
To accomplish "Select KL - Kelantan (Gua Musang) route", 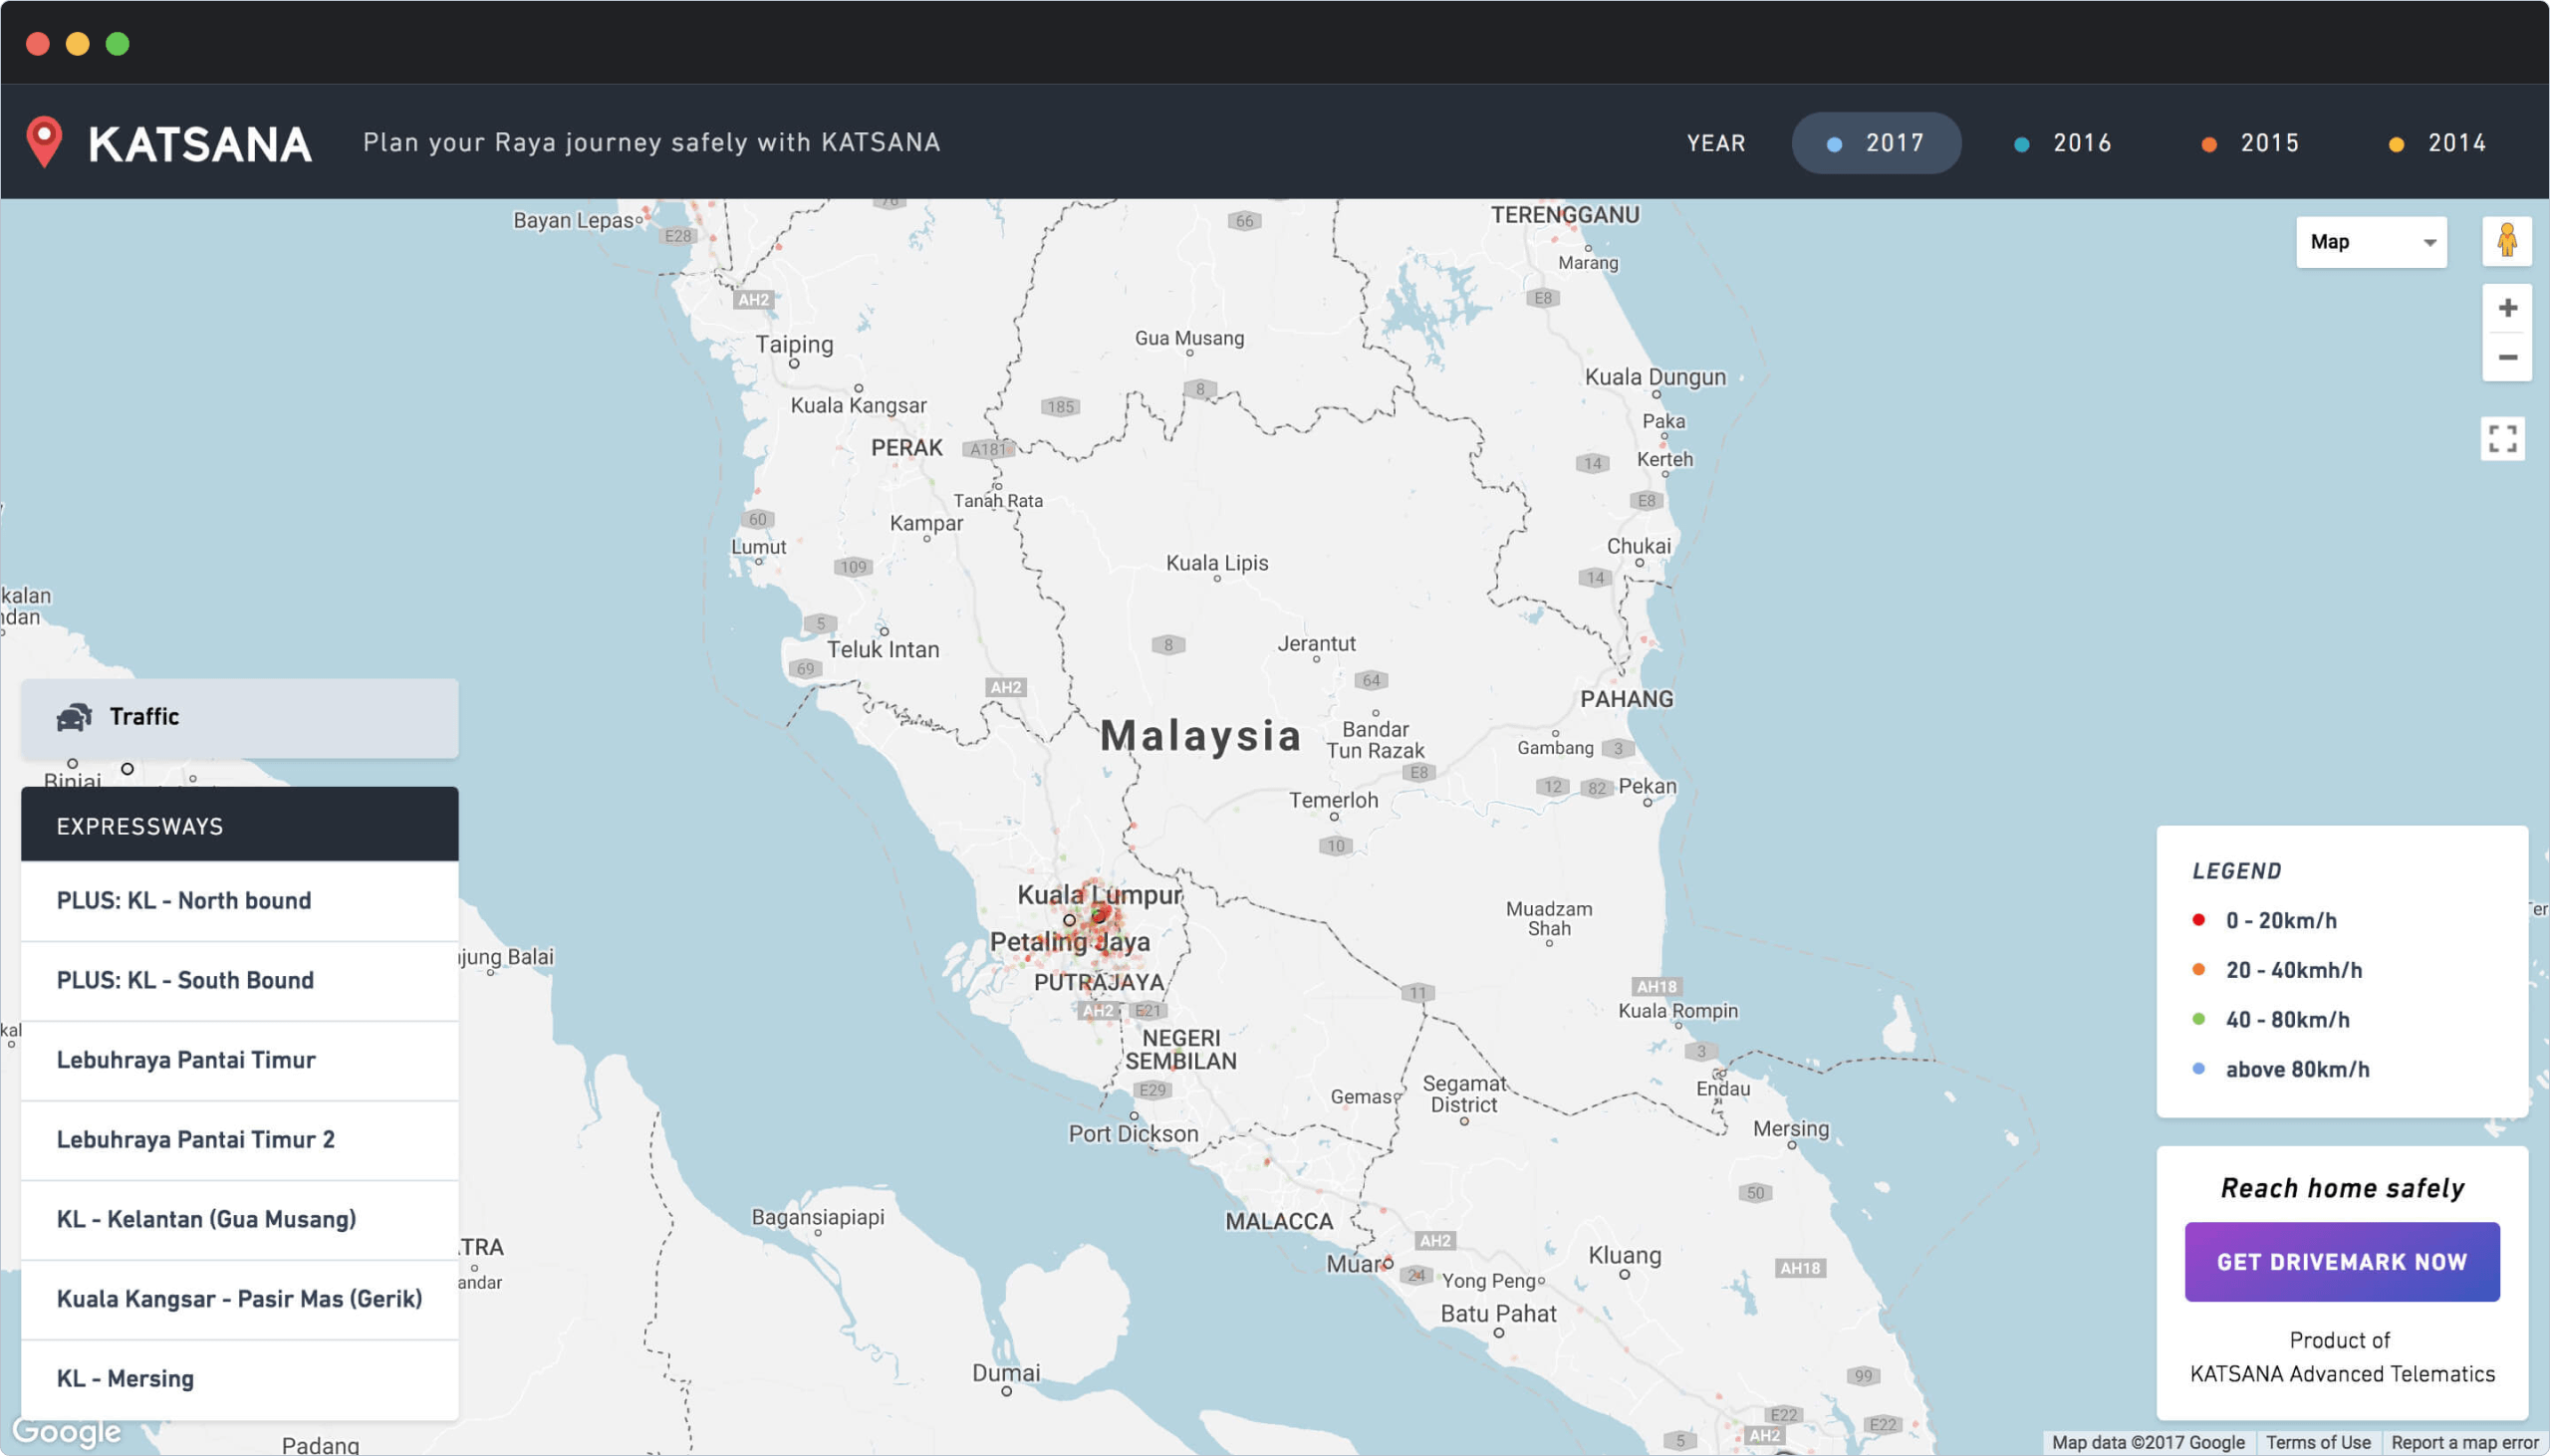I will point(240,1219).
